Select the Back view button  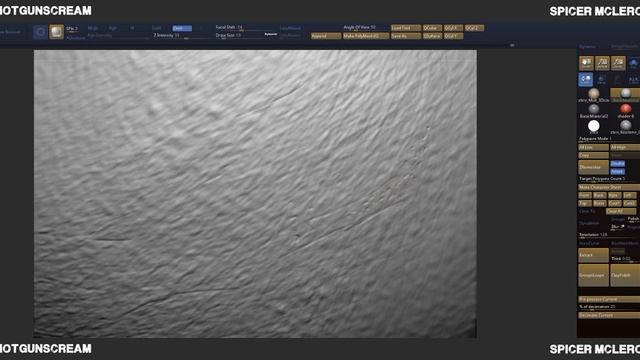599,196
